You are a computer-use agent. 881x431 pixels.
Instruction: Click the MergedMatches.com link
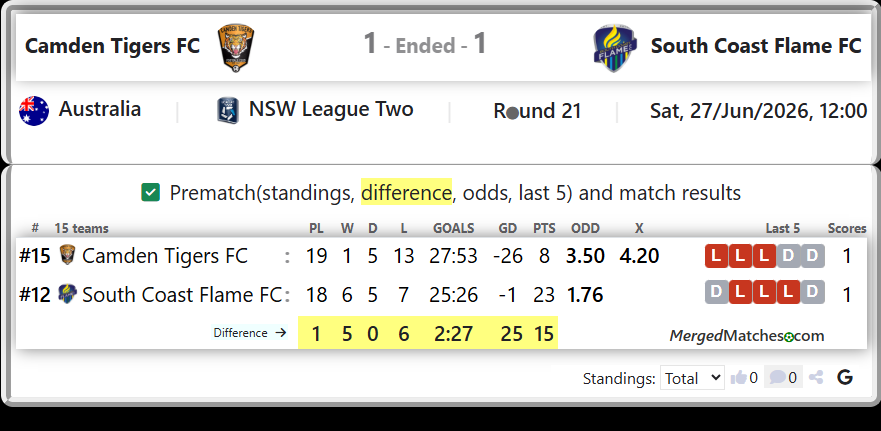pyautogui.click(x=747, y=336)
